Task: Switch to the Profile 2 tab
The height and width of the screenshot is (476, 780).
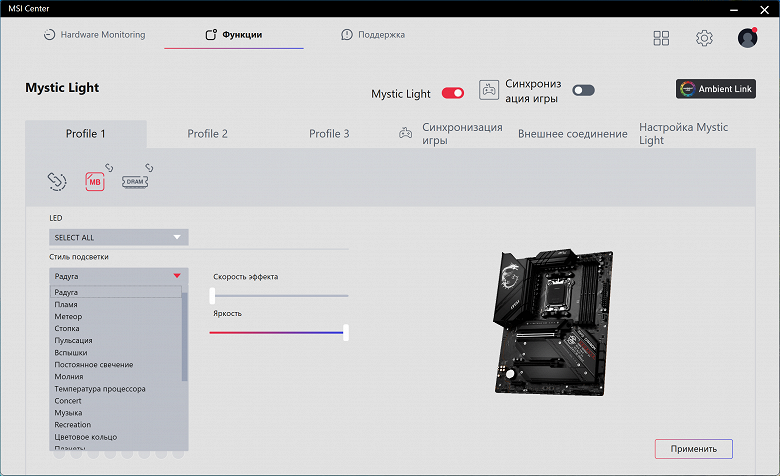Action: 208,134
